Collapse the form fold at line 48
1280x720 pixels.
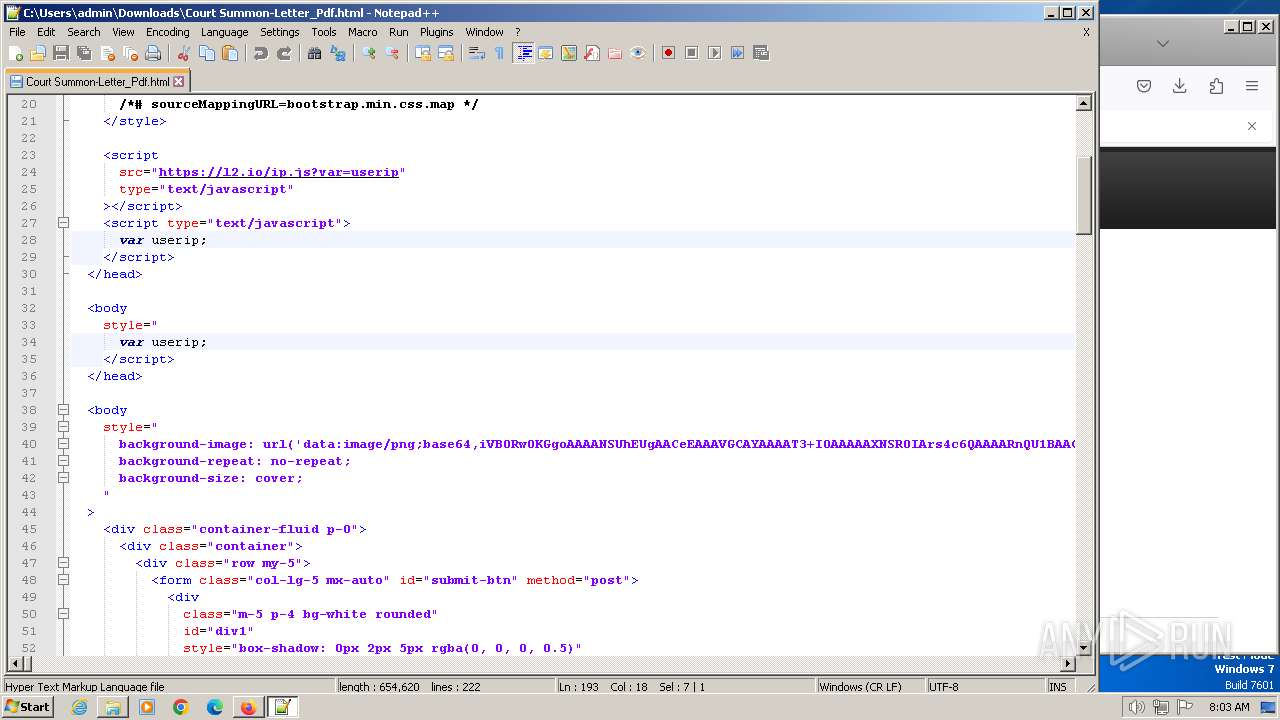(63, 580)
